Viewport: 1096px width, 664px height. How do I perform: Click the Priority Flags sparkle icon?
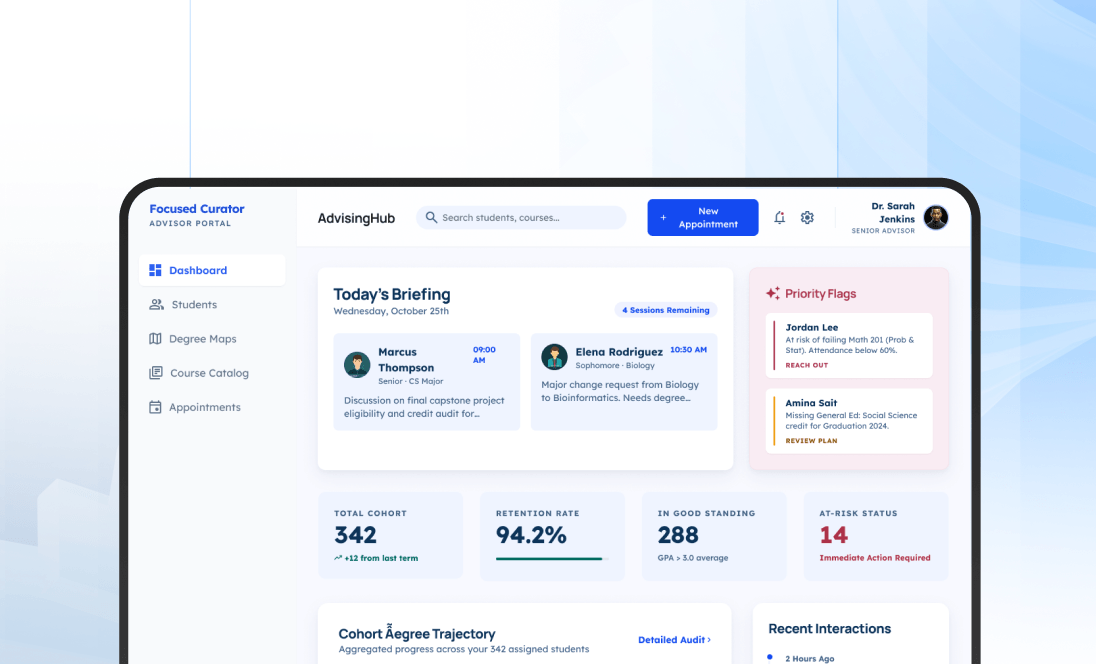tap(771, 293)
